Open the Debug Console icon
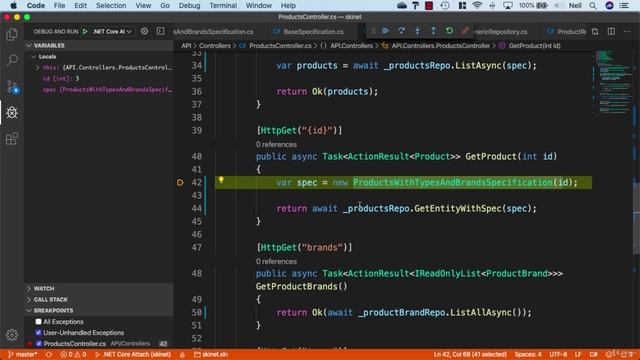Screen dimensions: 640x360 160,31
